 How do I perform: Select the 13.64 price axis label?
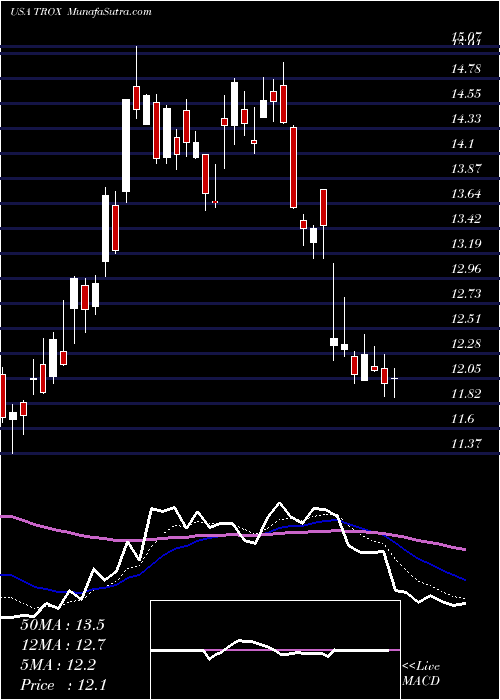[x=466, y=194]
